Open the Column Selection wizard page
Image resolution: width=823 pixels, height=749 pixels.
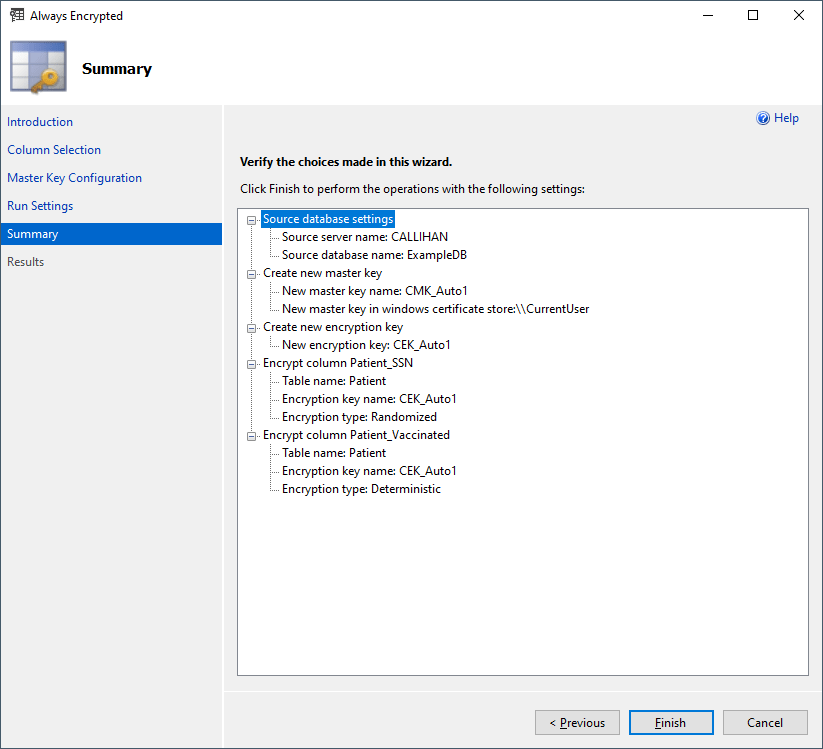pos(54,150)
